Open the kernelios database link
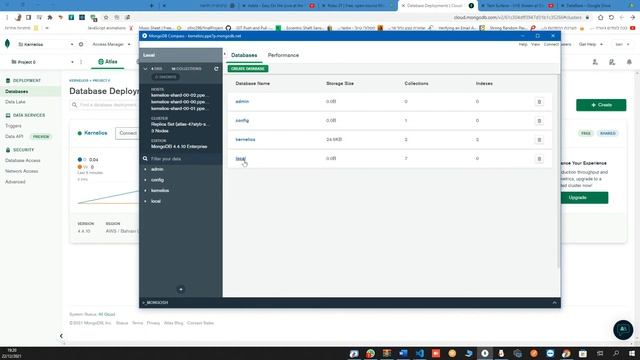Screen dimensions: 640x360 tap(245, 139)
